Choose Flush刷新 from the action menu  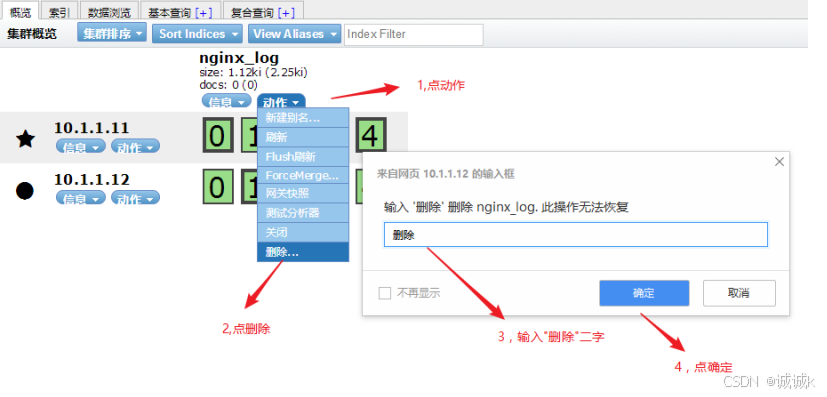303,157
